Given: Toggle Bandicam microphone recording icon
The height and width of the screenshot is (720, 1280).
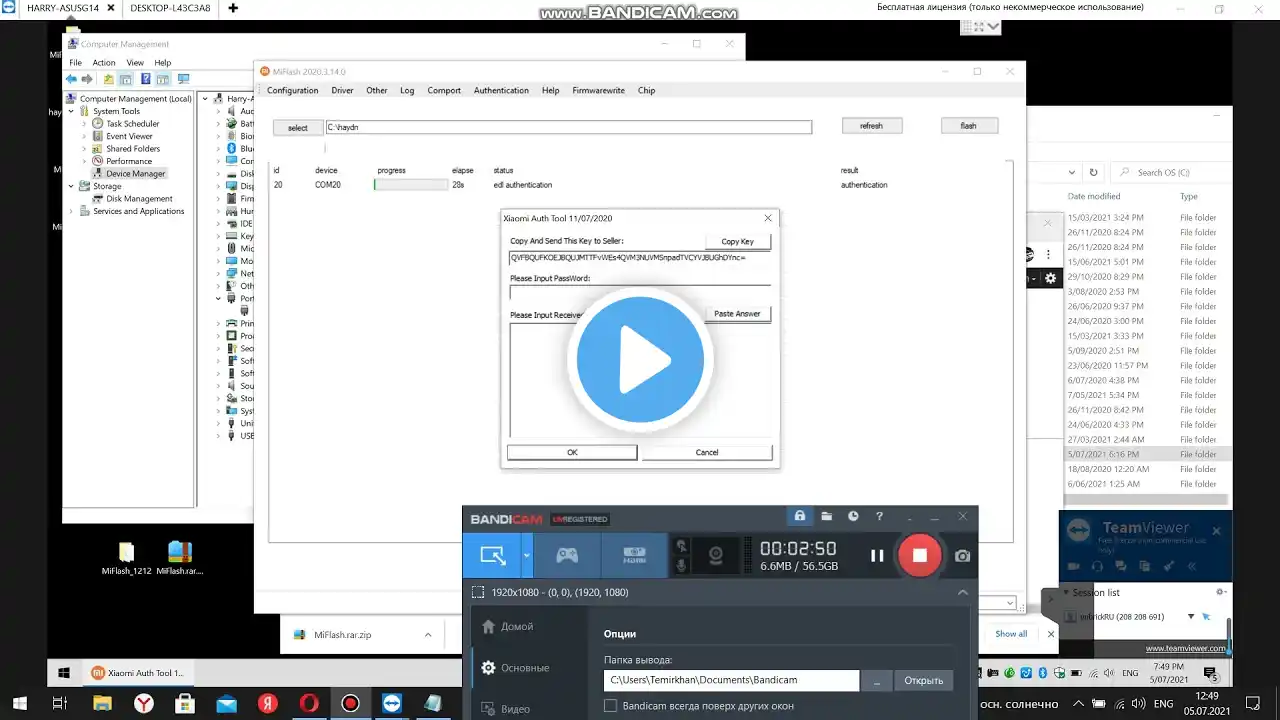Looking at the screenshot, I should pyautogui.click(x=682, y=566).
